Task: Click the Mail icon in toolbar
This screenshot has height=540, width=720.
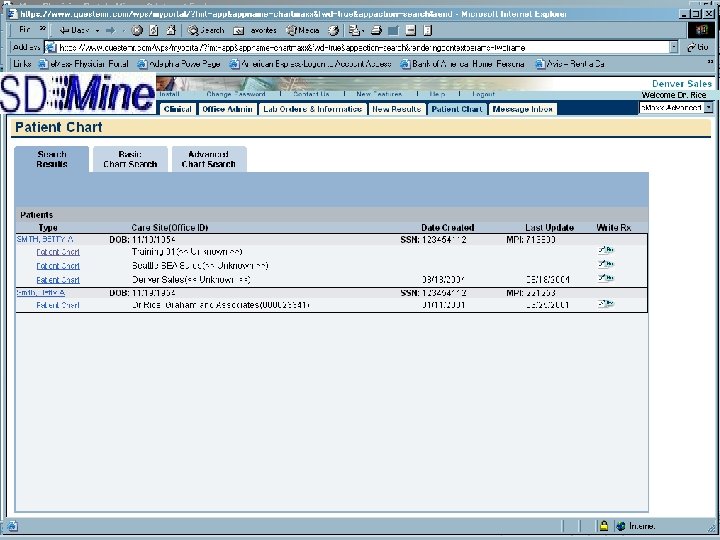Action: pyautogui.click(x=355, y=31)
